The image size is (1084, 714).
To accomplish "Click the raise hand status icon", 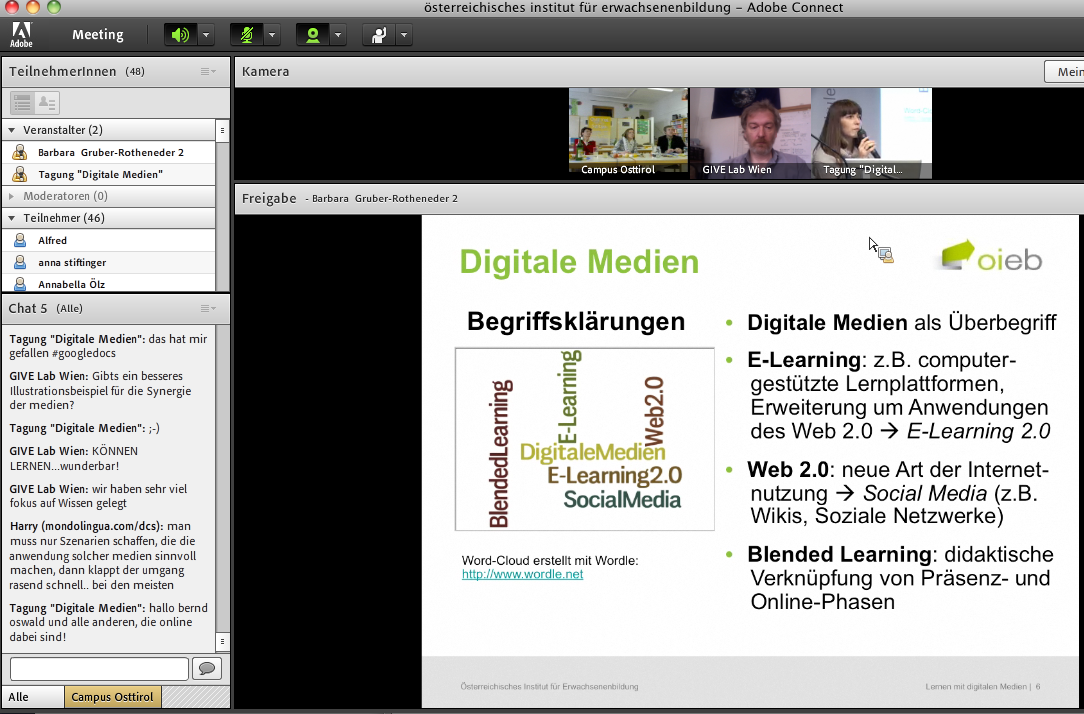I will tap(378, 35).
